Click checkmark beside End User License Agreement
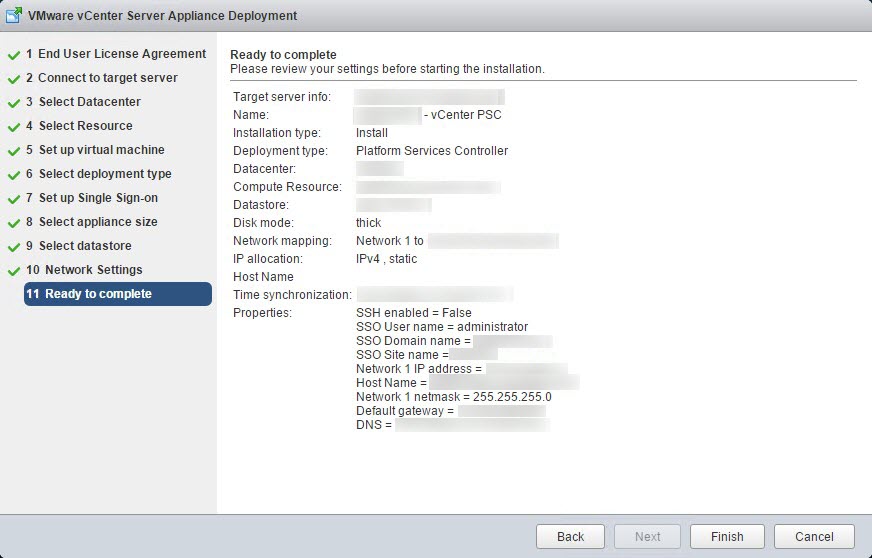872x558 pixels. [13, 56]
